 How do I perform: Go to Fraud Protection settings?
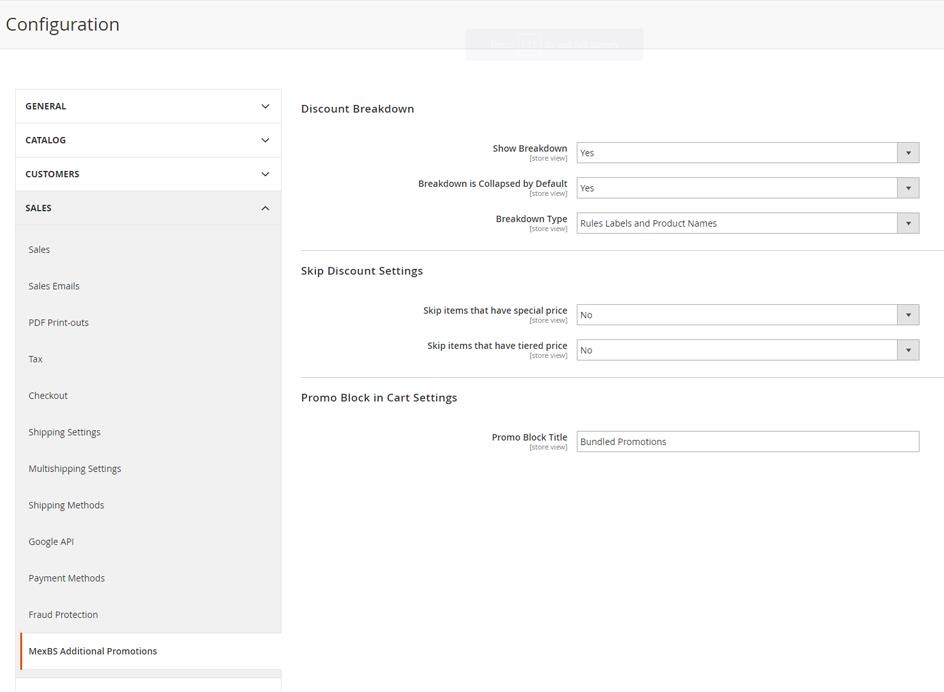[63, 615]
